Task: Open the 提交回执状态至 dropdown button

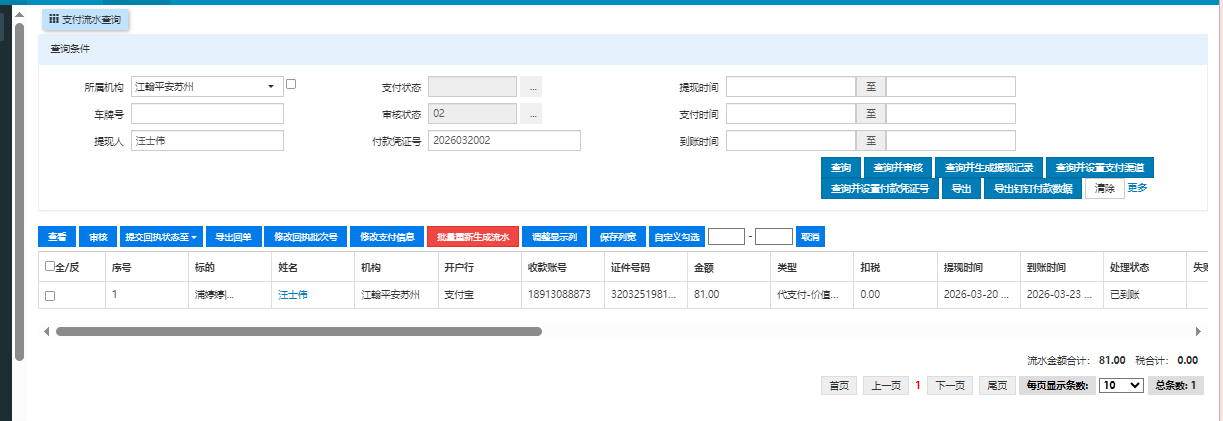Action: (x=161, y=237)
